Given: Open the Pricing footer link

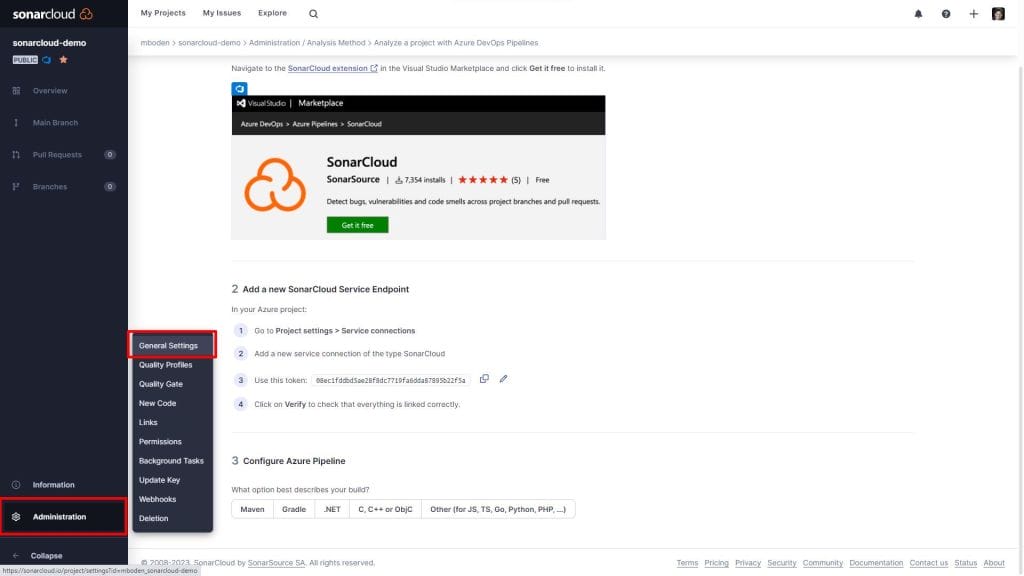Looking at the screenshot, I should point(716,563).
